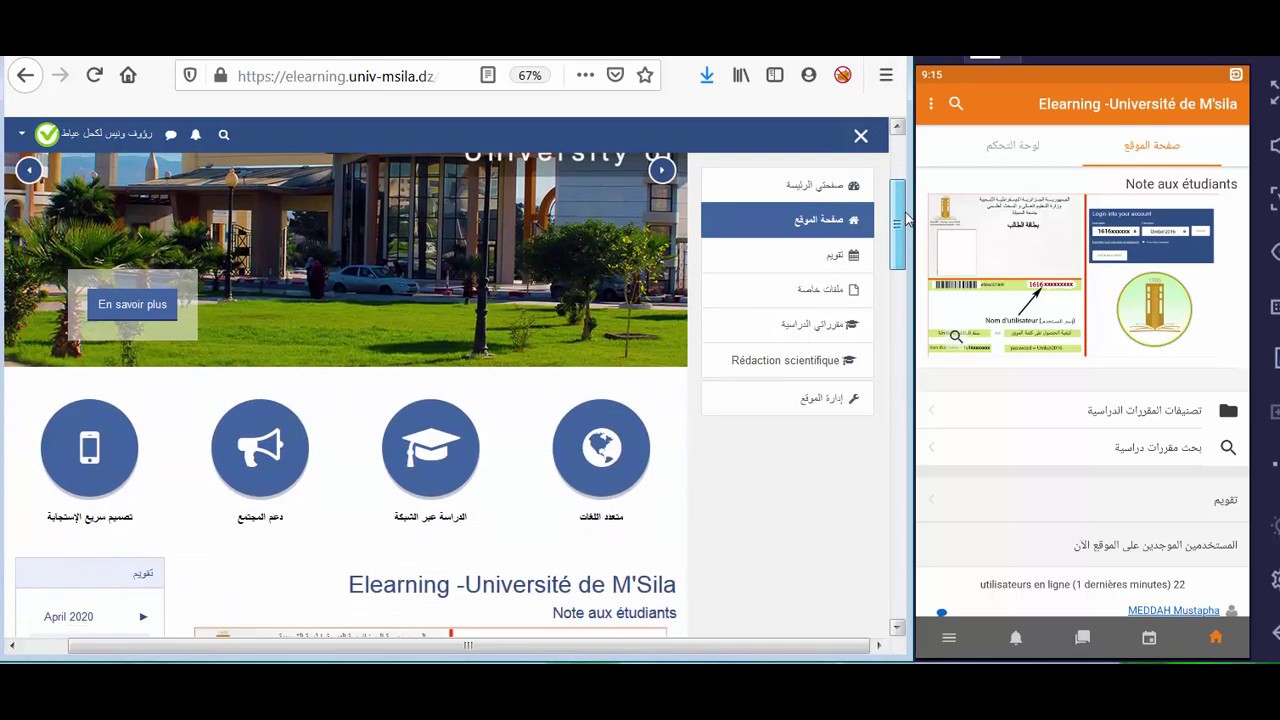Click the blocked-content extension icon
This screenshot has height=720, width=1280.
tap(843, 75)
